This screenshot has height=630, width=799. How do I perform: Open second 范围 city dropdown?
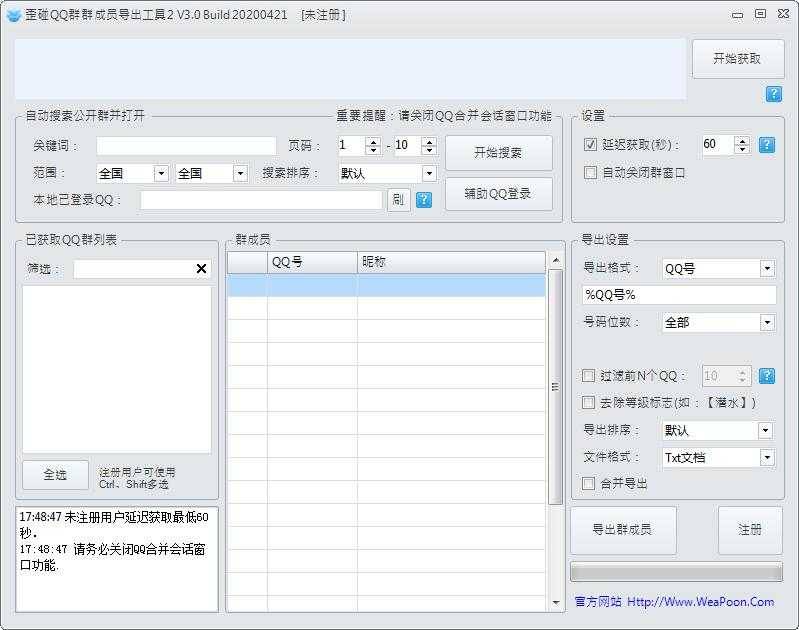241,173
